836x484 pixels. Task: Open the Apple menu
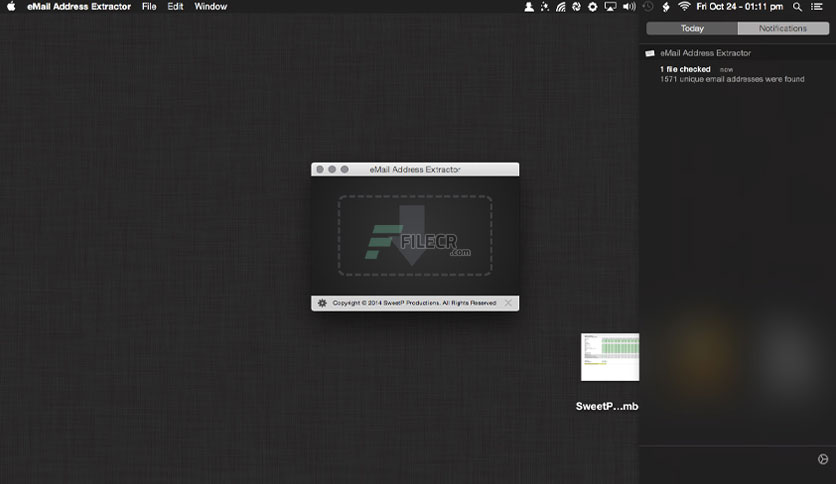(11, 6)
